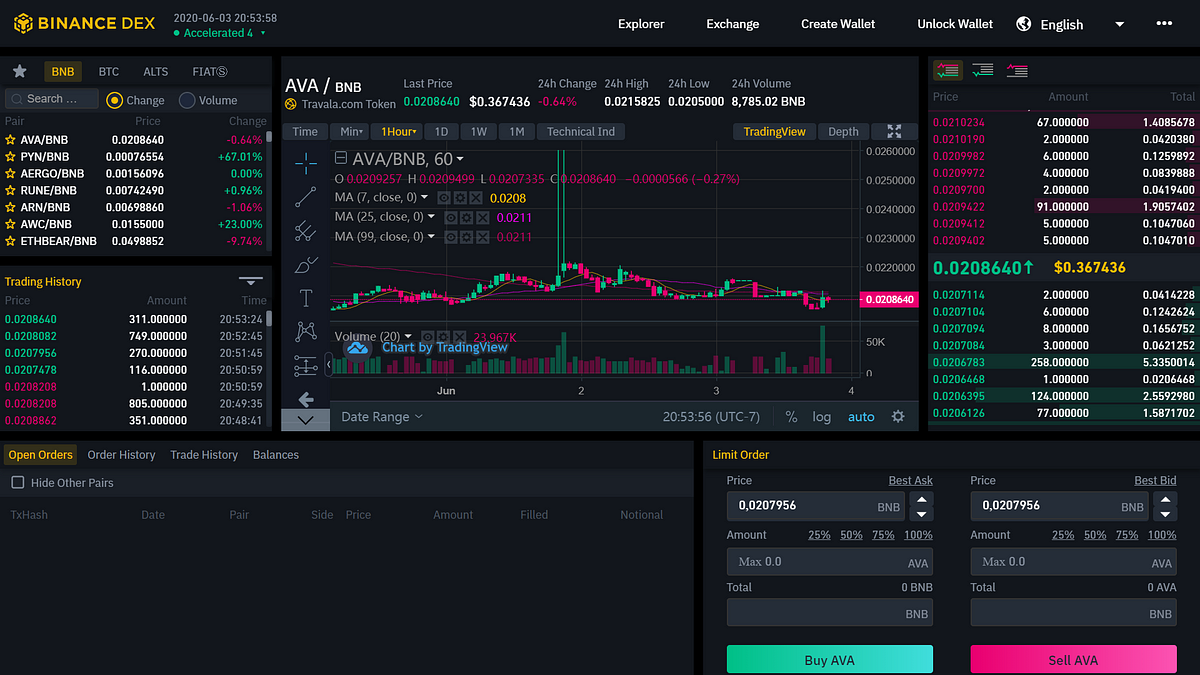Hide the MA 99 indicator line
This screenshot has height=675, width=1200.
click(451, 237)
